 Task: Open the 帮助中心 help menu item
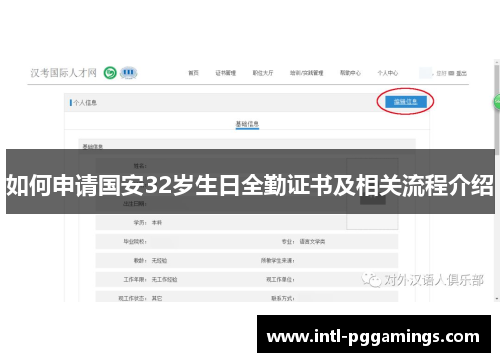[350, 73]
